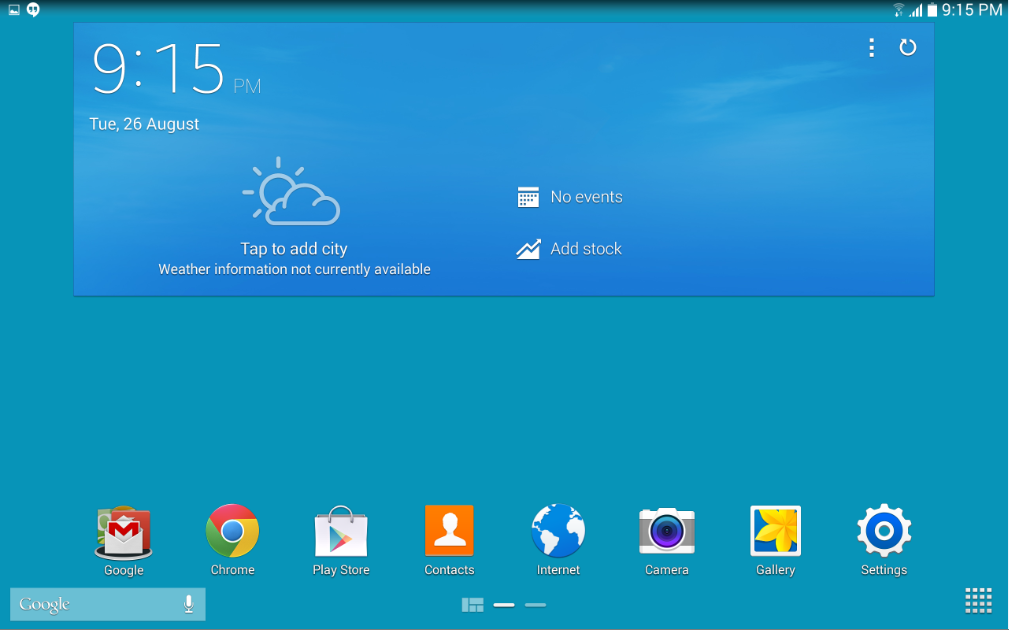Tap the voice search microphone icon

click(189, 604)
